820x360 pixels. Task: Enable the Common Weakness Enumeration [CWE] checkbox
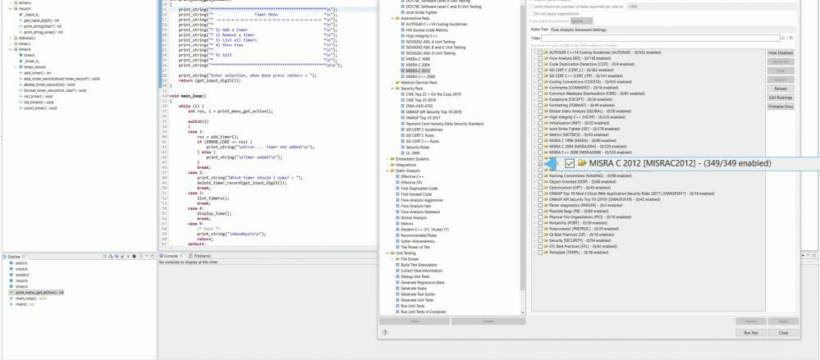pos(540,94)
